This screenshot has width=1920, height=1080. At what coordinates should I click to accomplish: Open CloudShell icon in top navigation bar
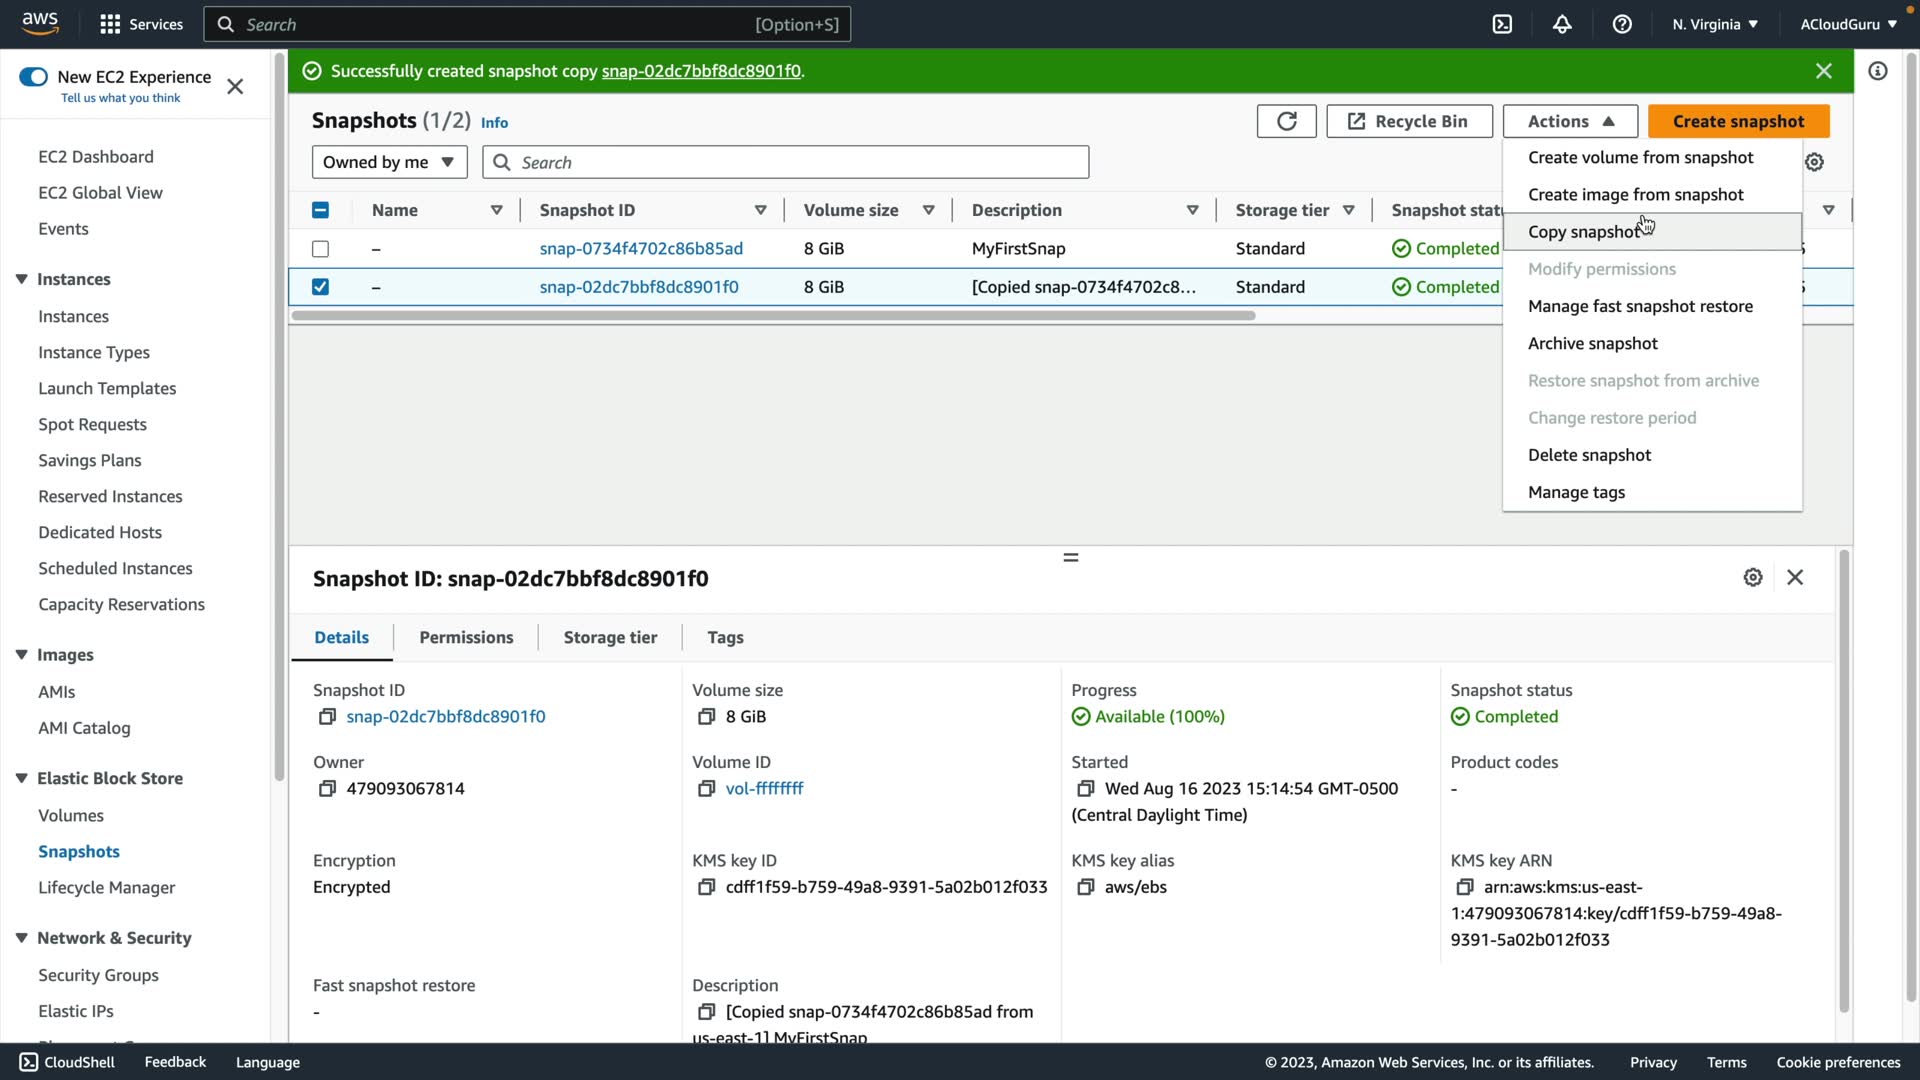click(x=1502, y=24)
